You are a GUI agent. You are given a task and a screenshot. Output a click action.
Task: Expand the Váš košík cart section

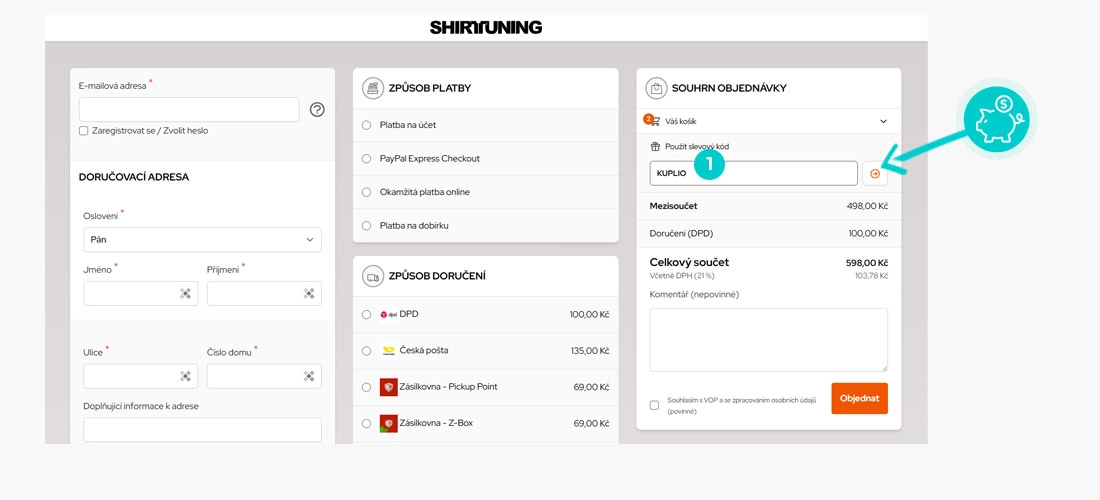click(769, 121)
